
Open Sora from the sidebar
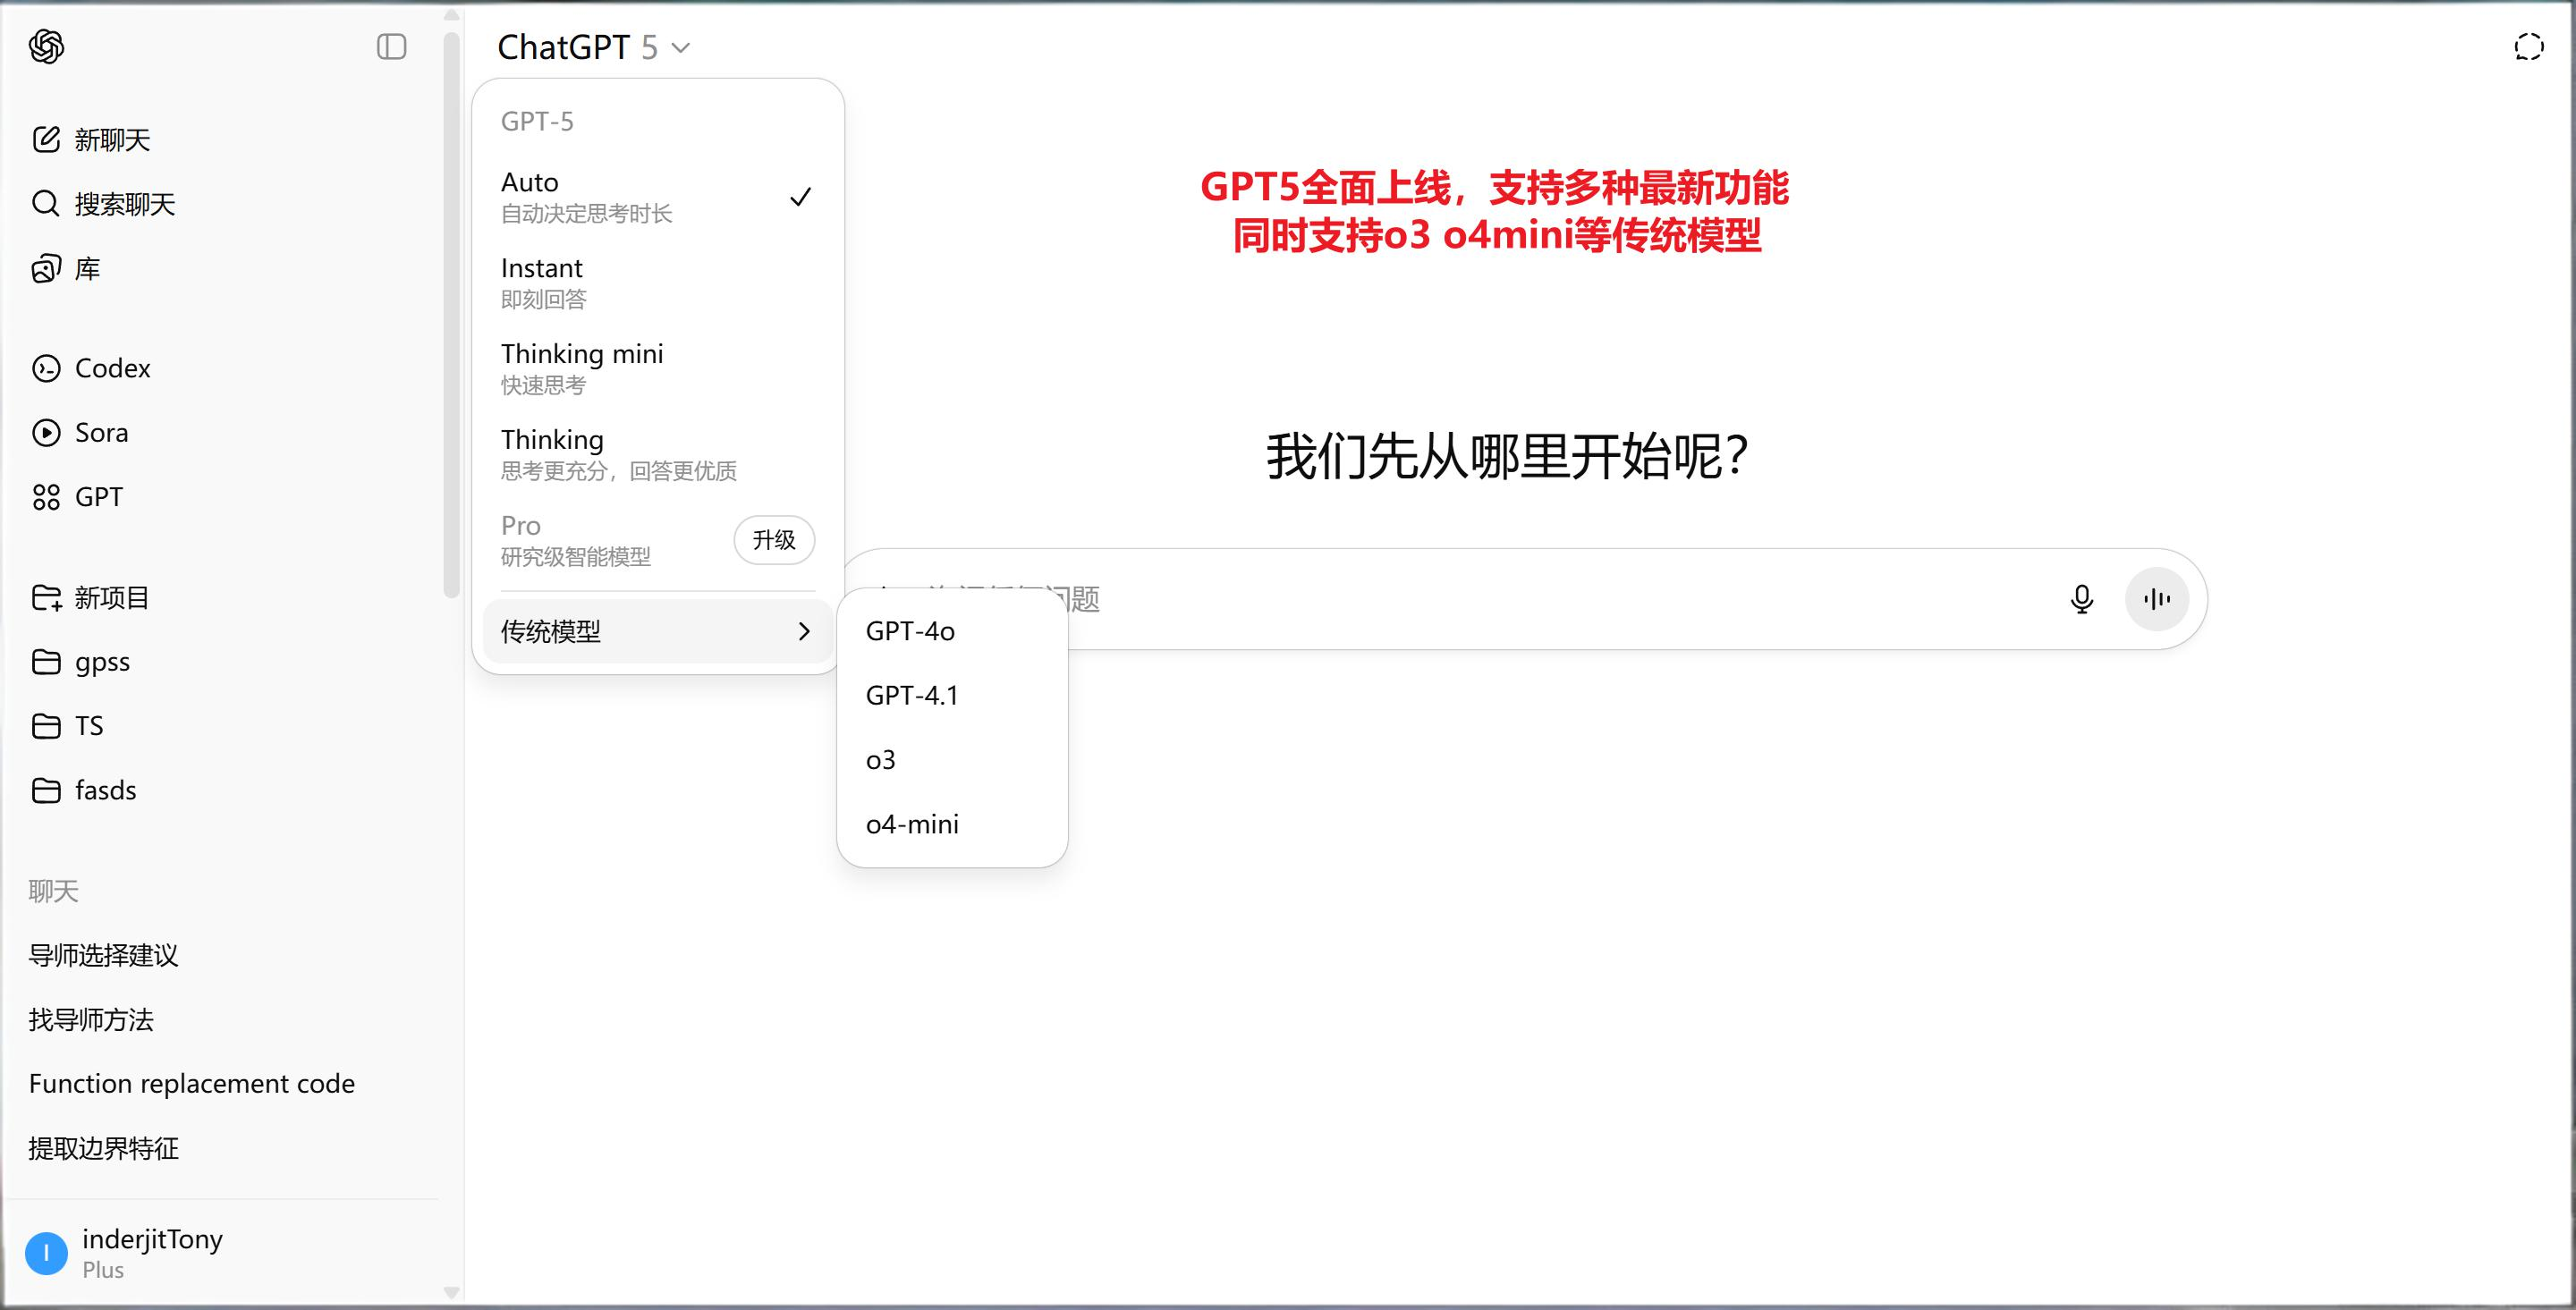tap(100, 432)
